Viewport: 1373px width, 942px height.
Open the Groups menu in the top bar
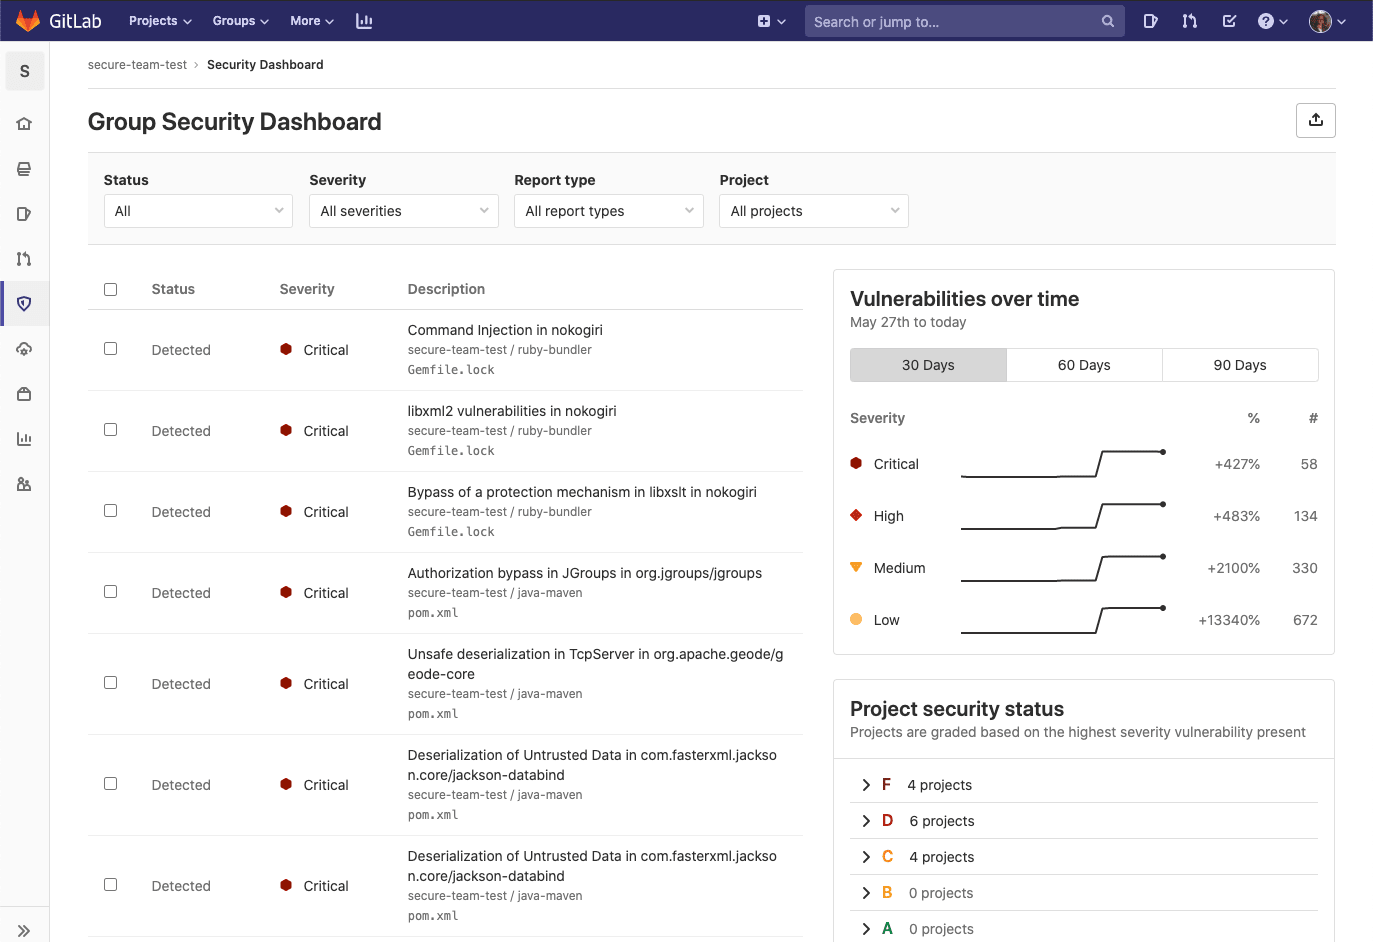[x=240, y=20]
